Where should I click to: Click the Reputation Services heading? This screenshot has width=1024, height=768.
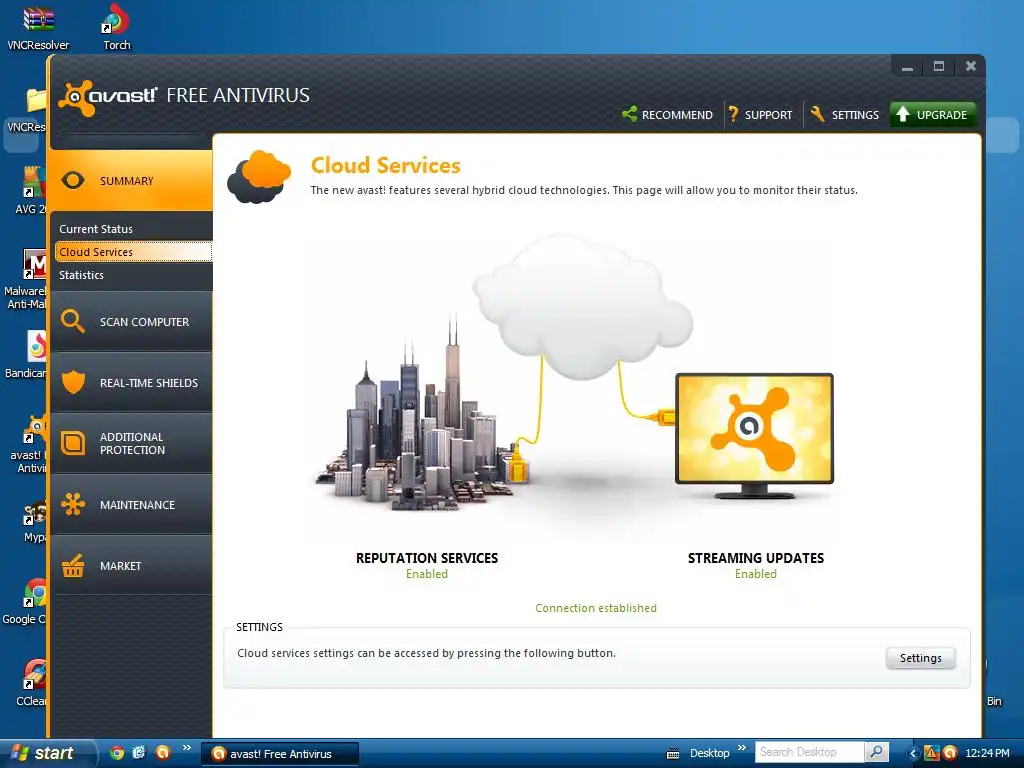pyautogui.click(x=427, y=558)
